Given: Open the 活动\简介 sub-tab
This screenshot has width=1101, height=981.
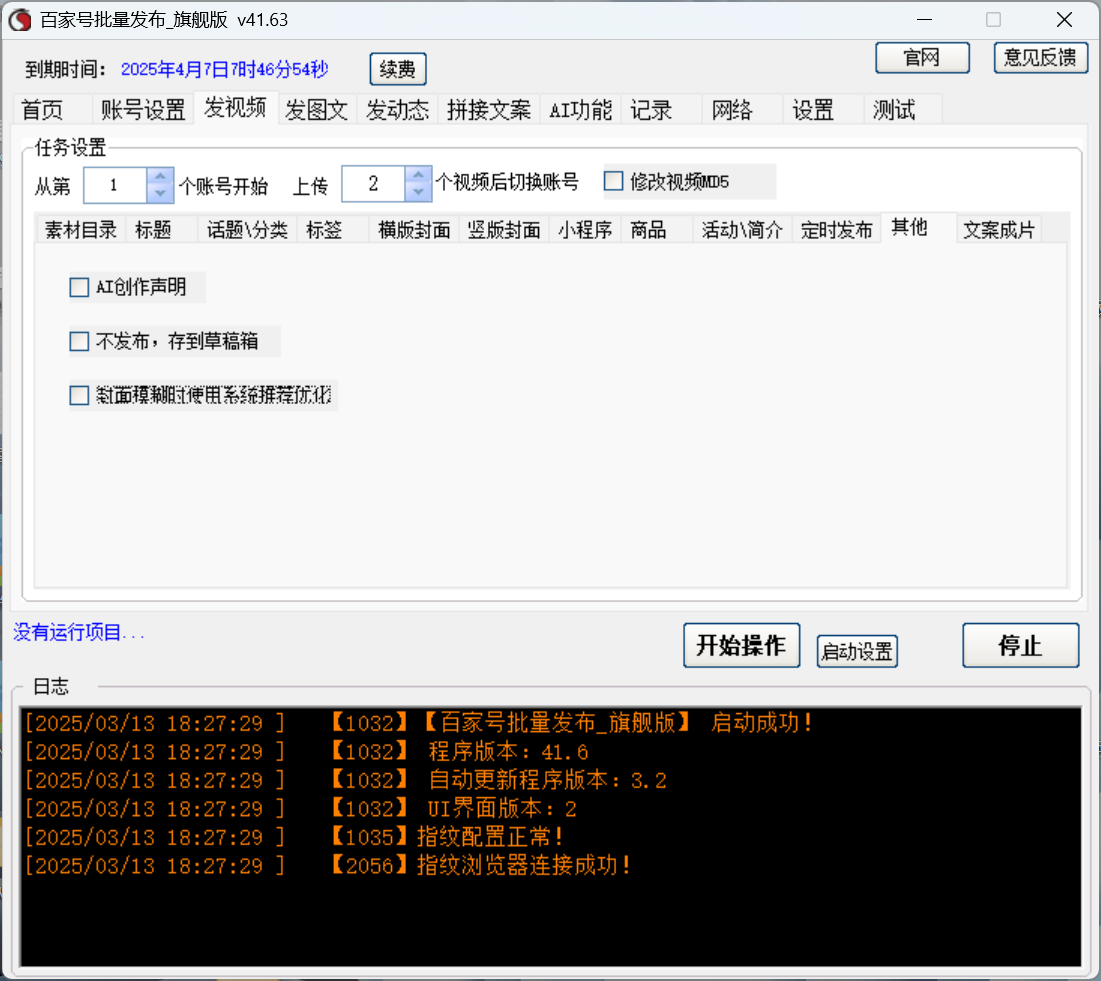Looking at the screenshot, I should pos(742,230).
